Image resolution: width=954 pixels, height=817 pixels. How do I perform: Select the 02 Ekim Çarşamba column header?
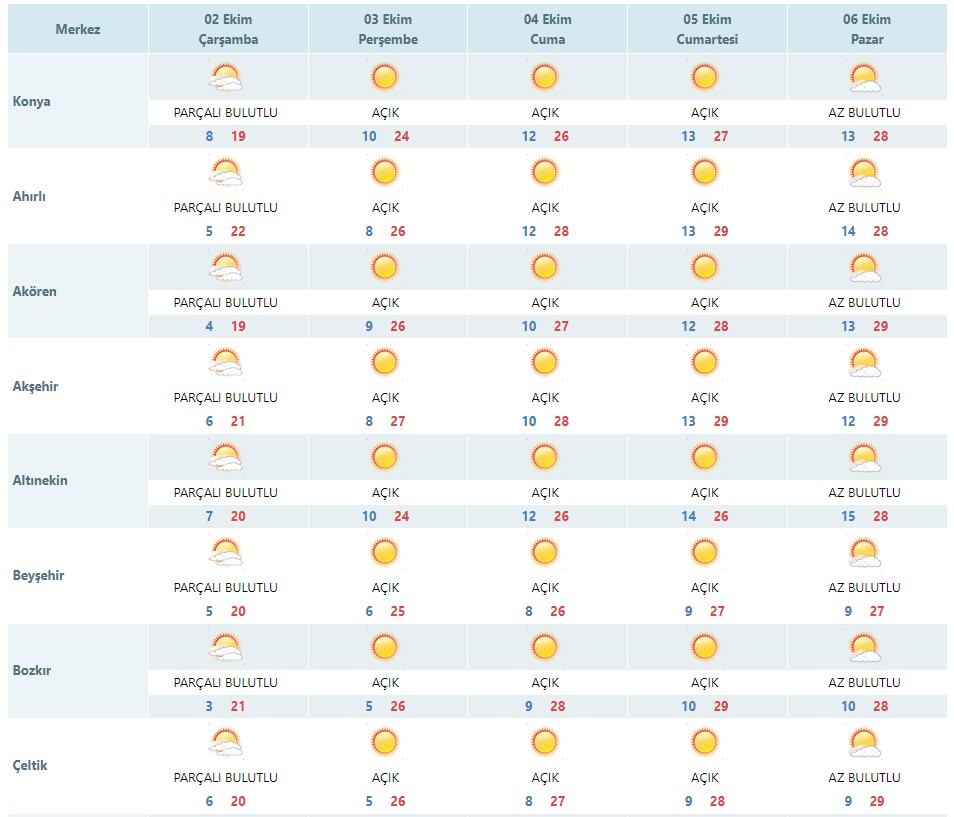point(228,29)
